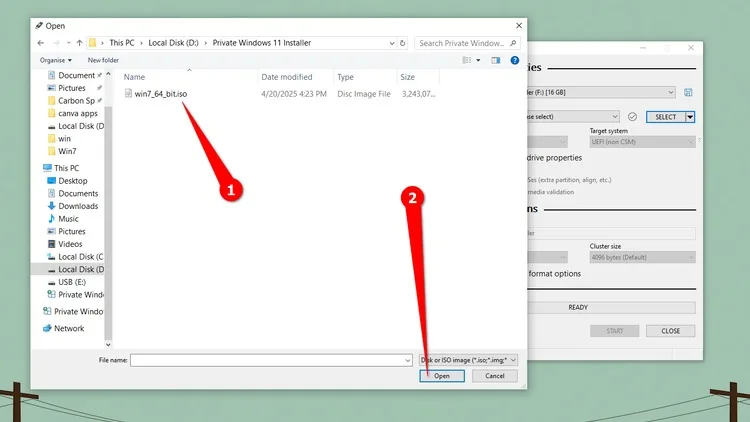750x422 pixels.
Task: Focus the Search Private Windows field
Action: (x=462, y=43)
